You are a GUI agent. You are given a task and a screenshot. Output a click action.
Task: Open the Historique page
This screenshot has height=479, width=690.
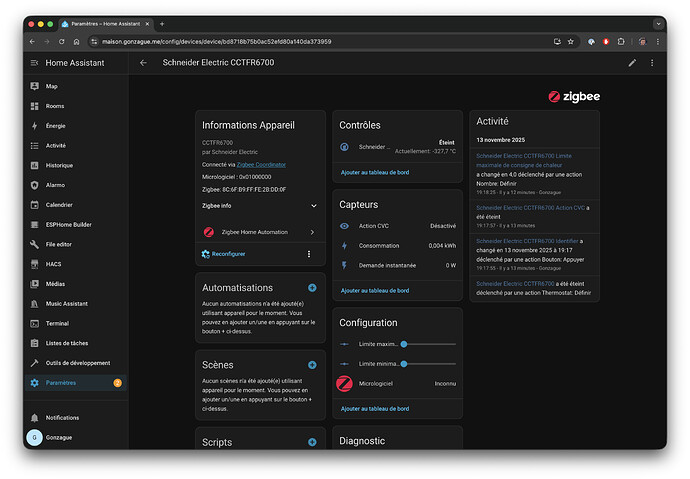pos(76,165)
